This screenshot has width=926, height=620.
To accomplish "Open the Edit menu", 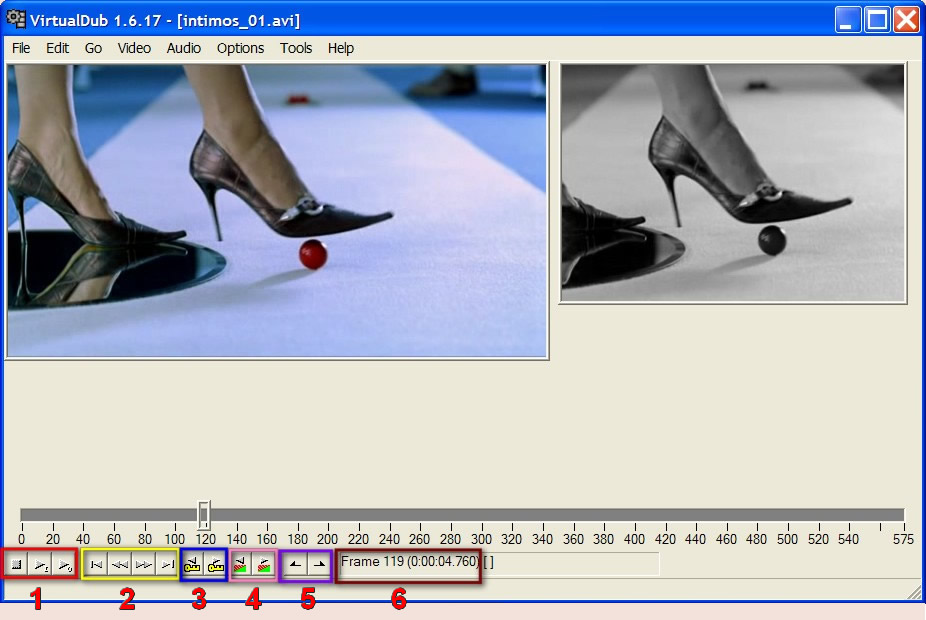I will 57,48.
